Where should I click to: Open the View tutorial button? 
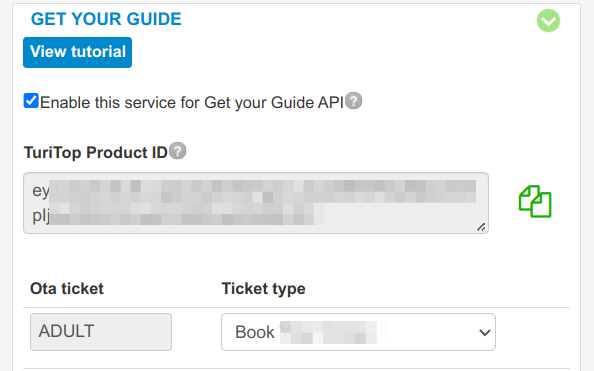point(78,52)
